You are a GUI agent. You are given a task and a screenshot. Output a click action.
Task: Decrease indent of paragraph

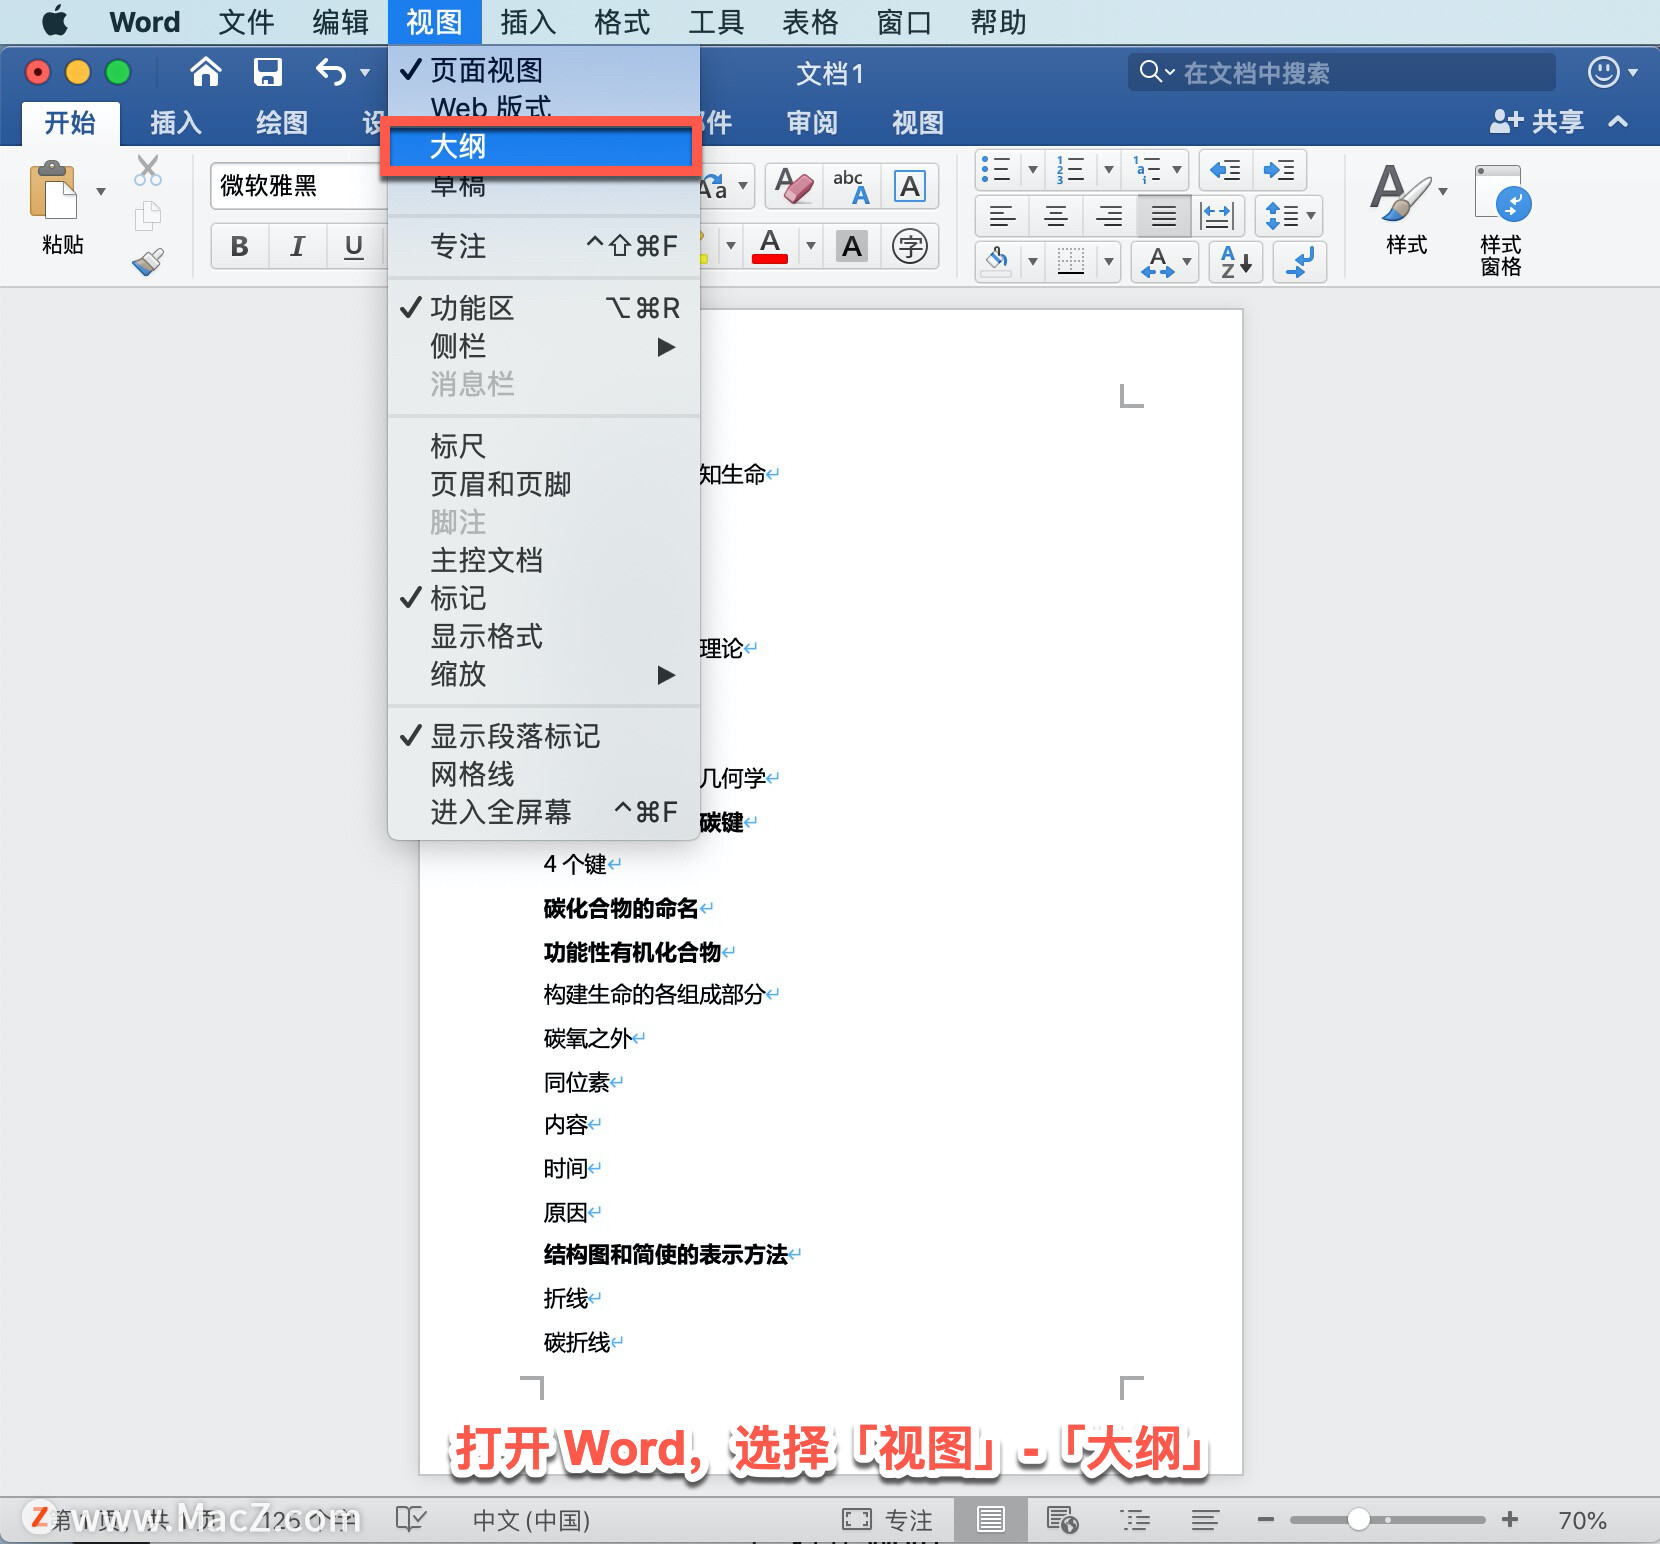(1225, 170)
